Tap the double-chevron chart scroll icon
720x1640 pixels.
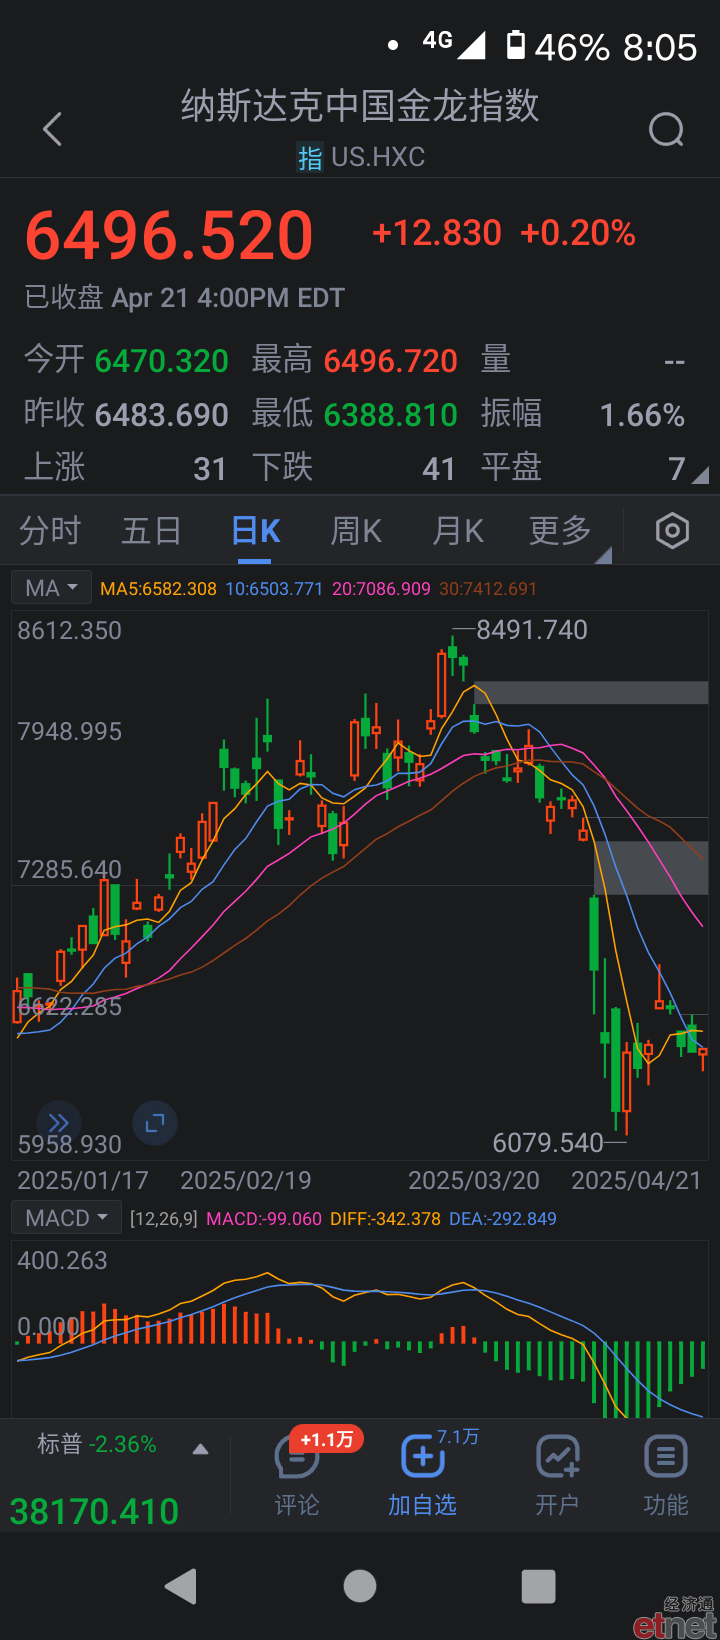point(59,1122)
